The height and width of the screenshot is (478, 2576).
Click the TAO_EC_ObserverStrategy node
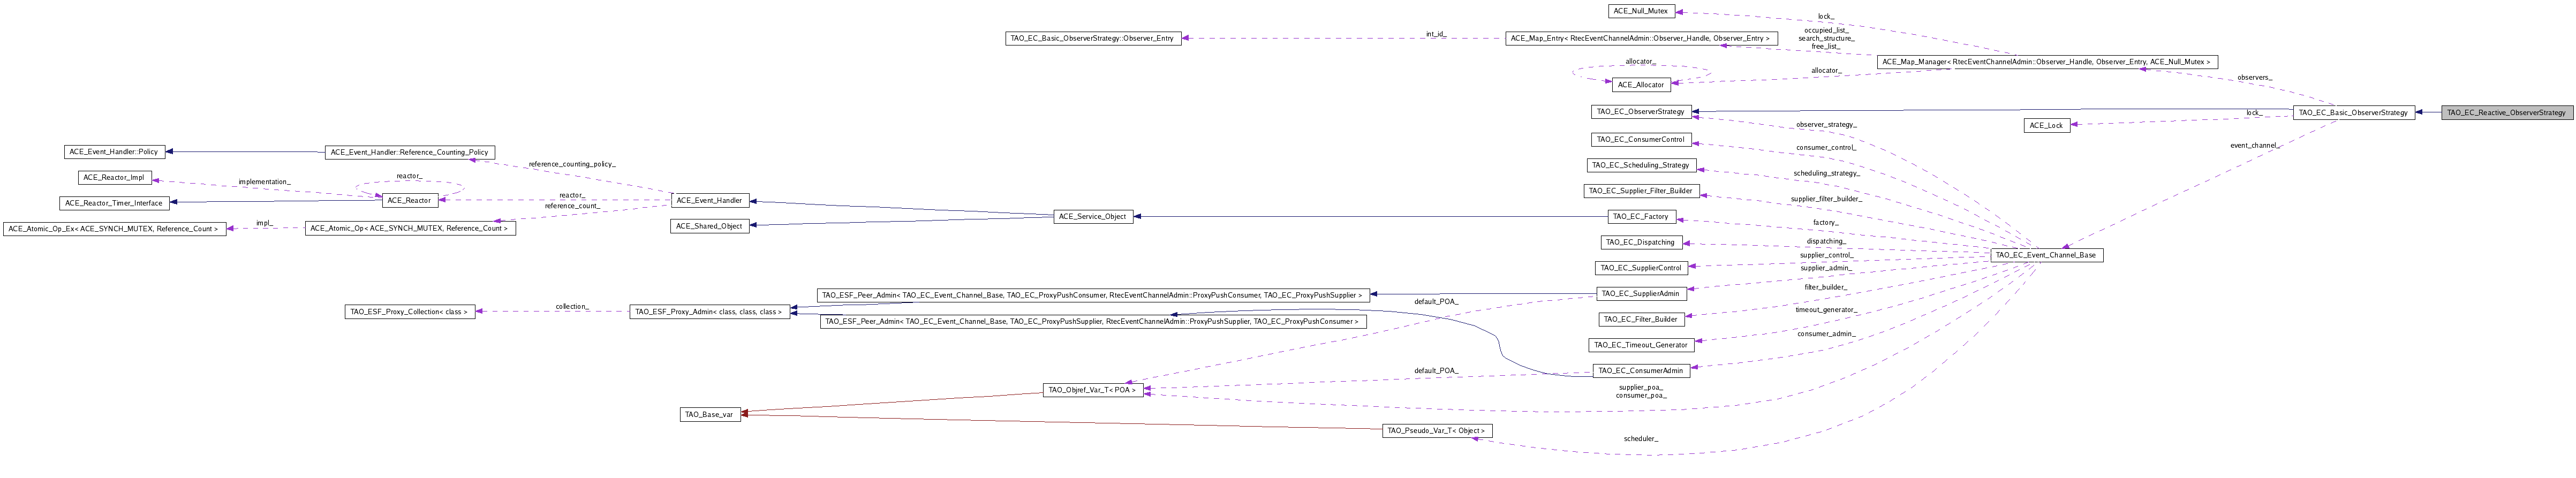tap(1640, 111)
